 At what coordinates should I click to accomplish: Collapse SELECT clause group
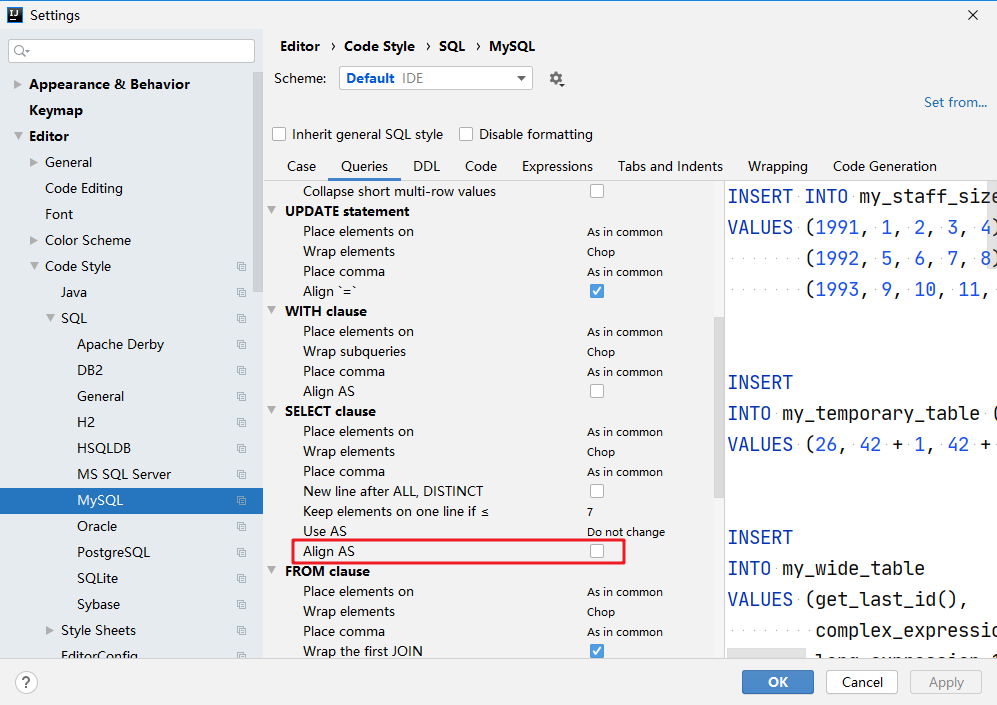(x=272, y=410)
